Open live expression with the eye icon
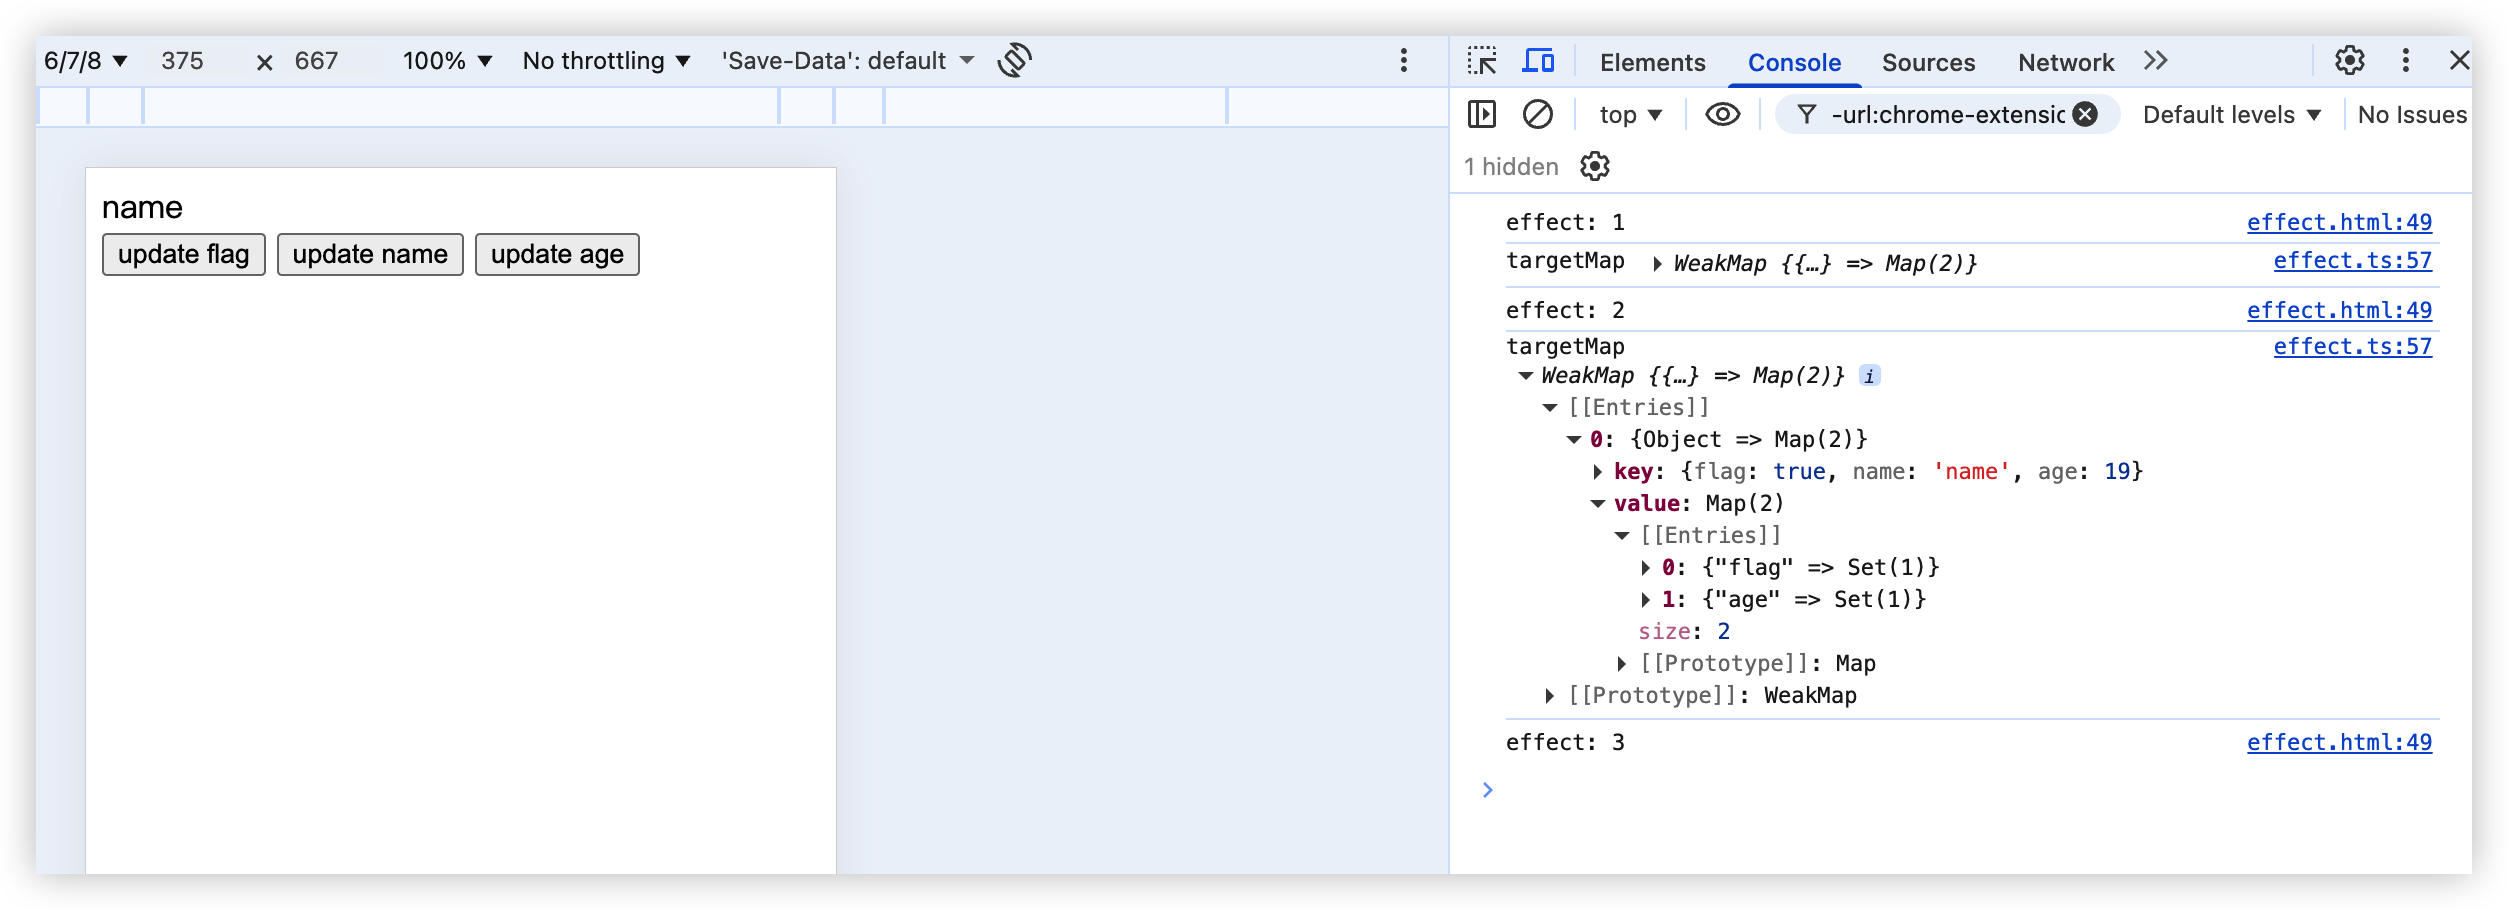Image resolution: width=2508 pixels, height=910 pixels. 1722,115
